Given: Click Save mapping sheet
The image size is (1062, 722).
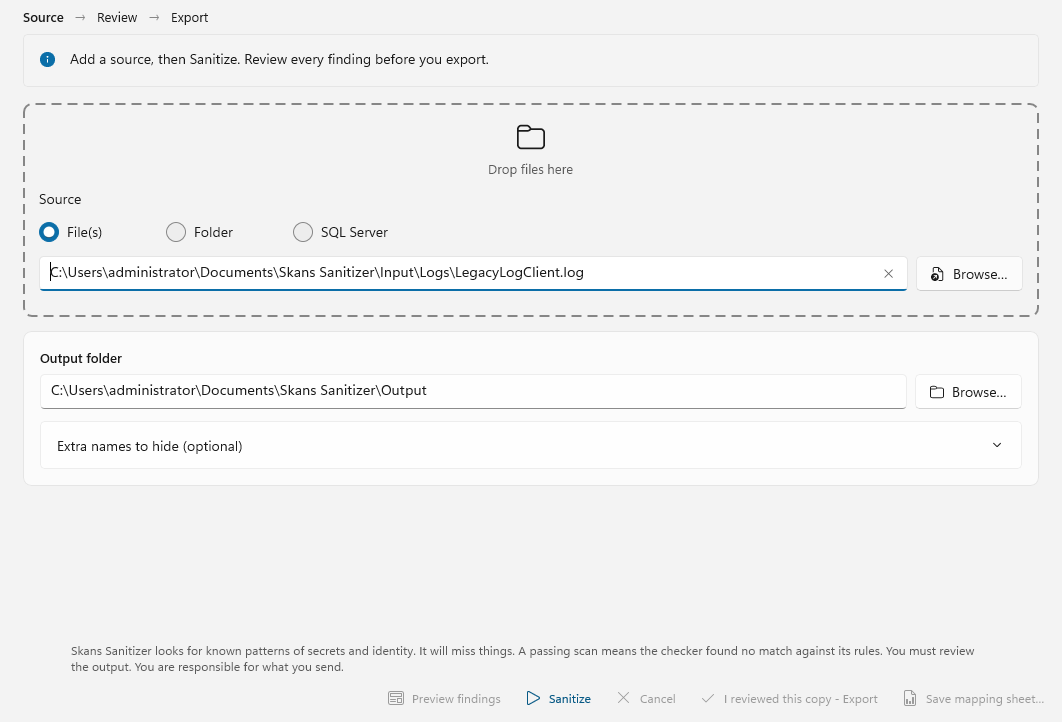Looking at the screenshot, I should [x=973, y=698].
